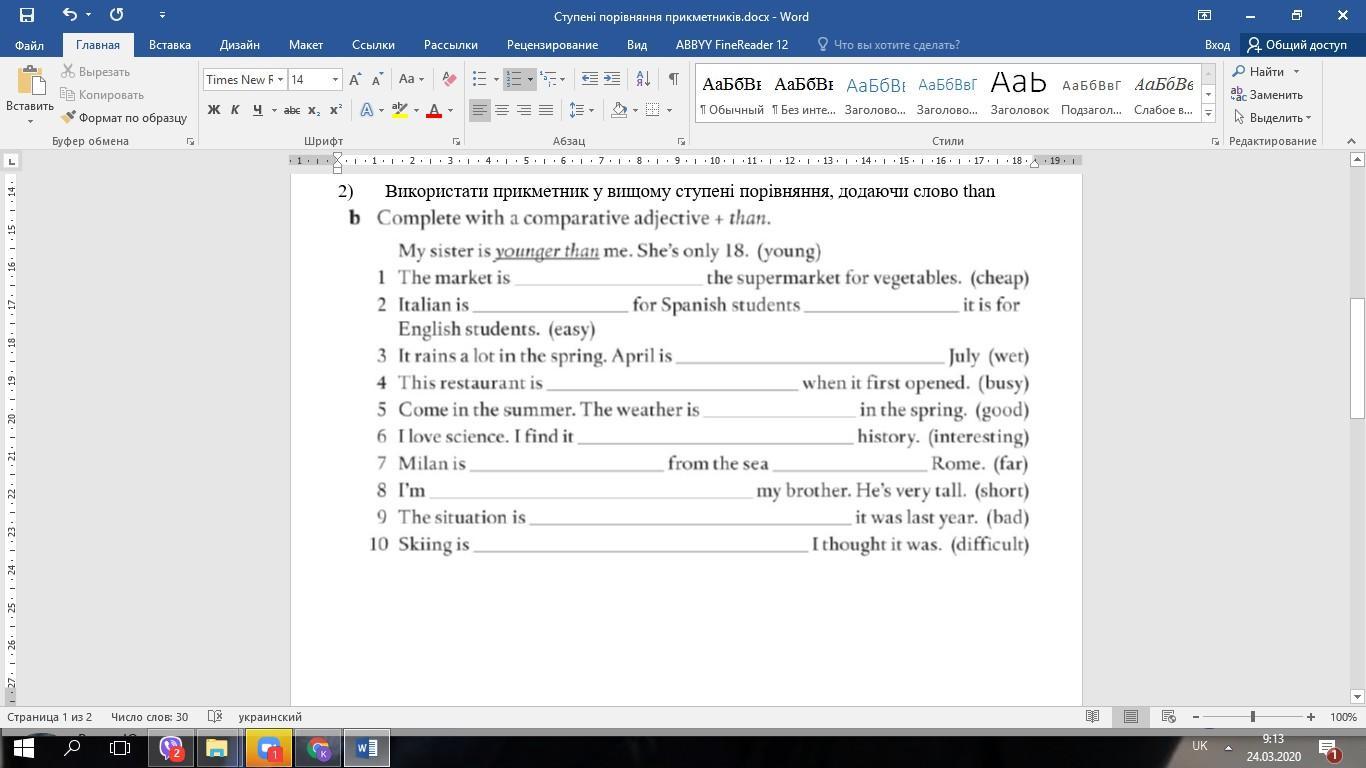This screenshot has width=1366, height=768.
Task: Click Вход to sign in
Action: pyautogui.click(x=1217, y=45)
